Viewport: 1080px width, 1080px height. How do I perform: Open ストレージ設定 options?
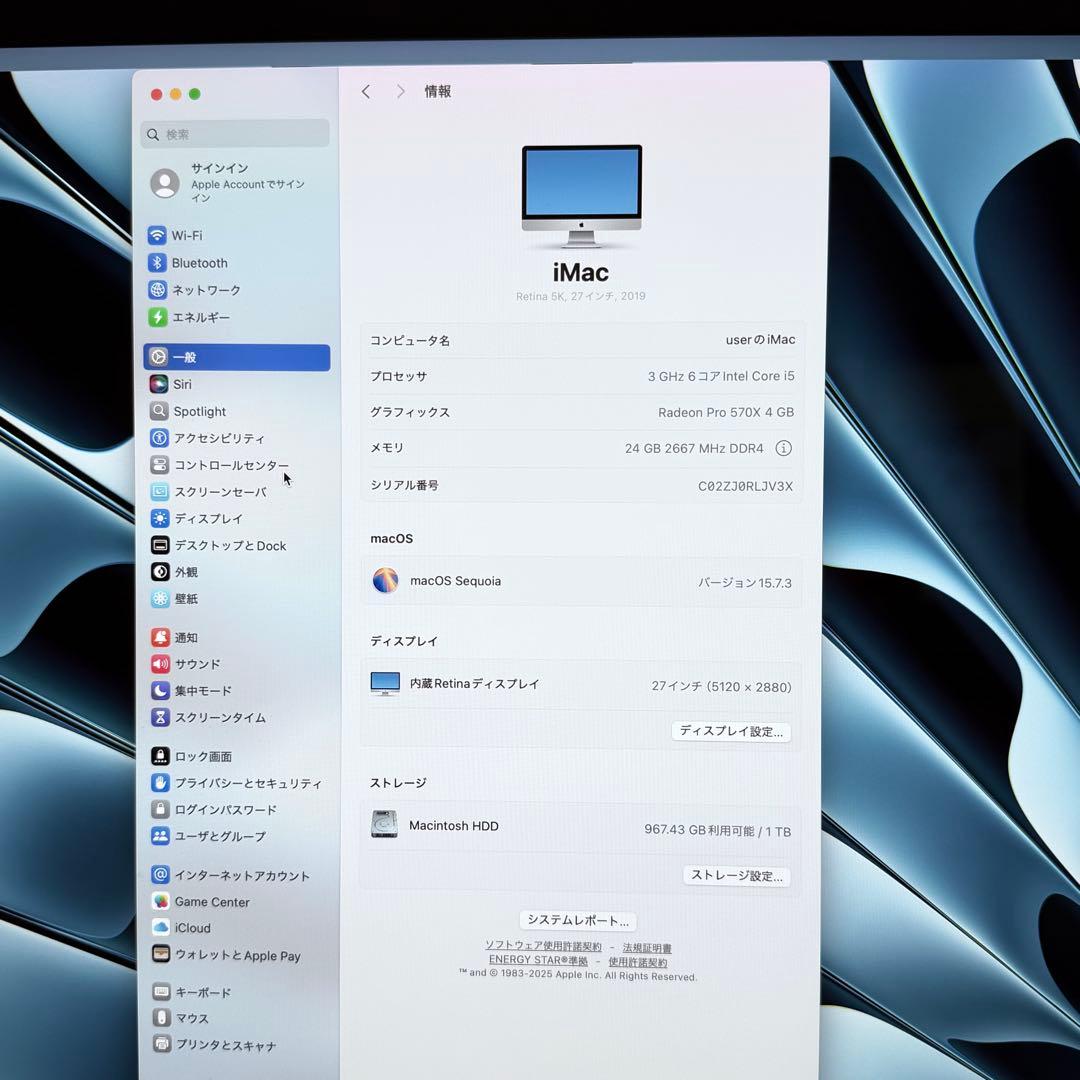[737, 876]
